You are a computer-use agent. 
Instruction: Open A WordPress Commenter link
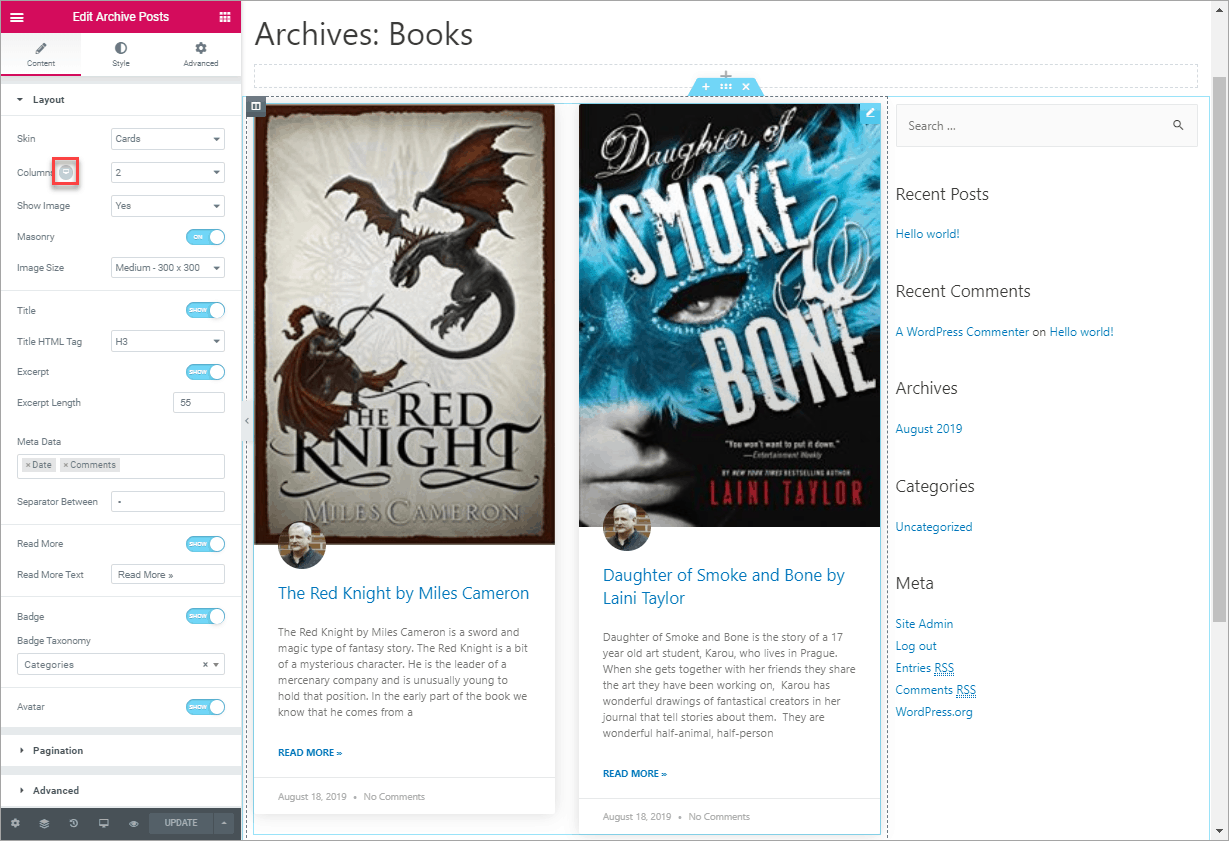coord(962,332)
